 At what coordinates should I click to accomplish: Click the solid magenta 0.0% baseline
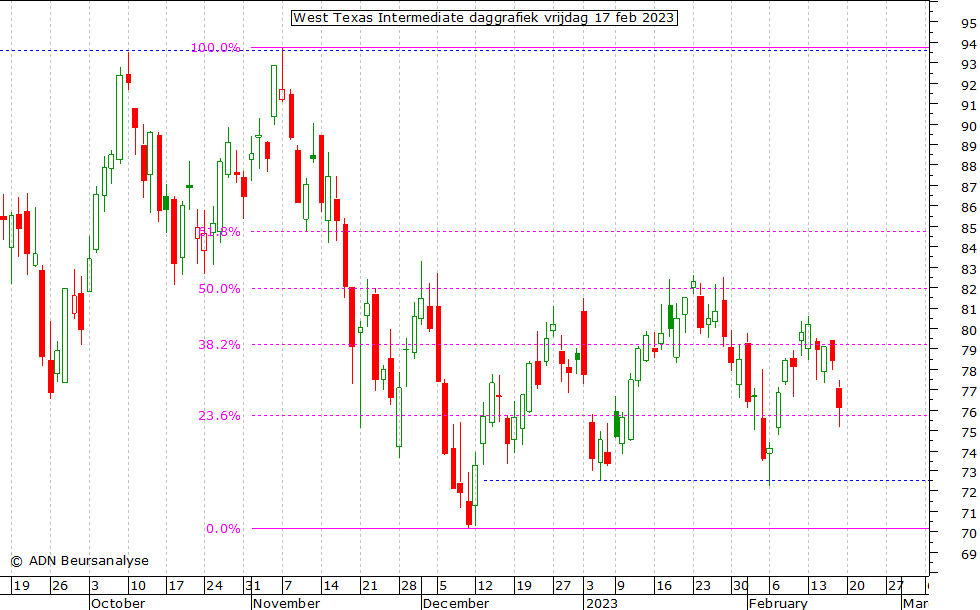[x=600, y=528]
